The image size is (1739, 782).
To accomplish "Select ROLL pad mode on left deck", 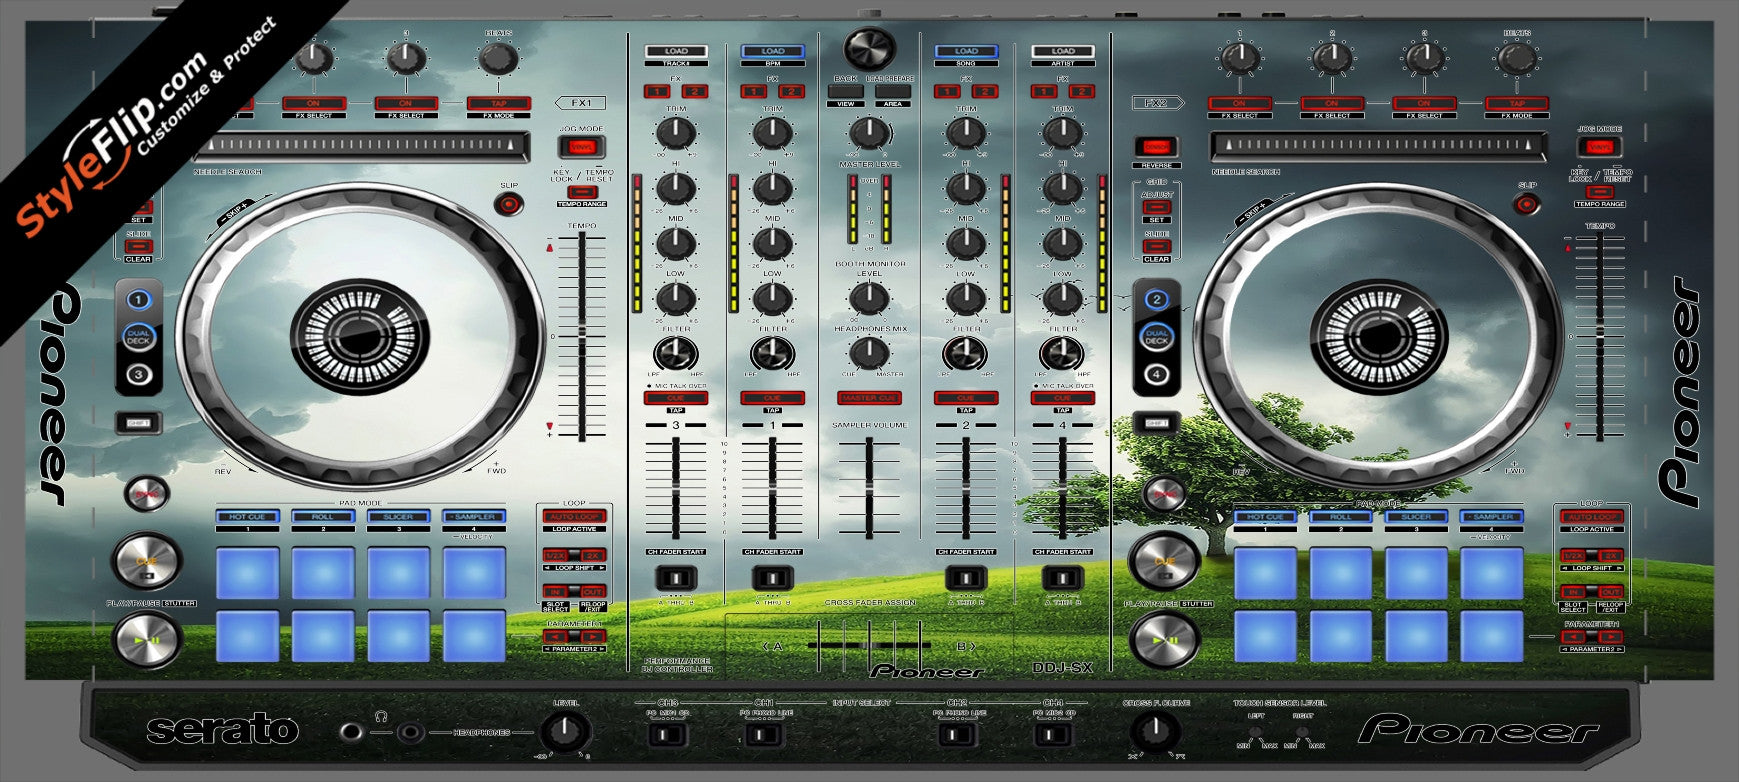I will pos(322,517).
